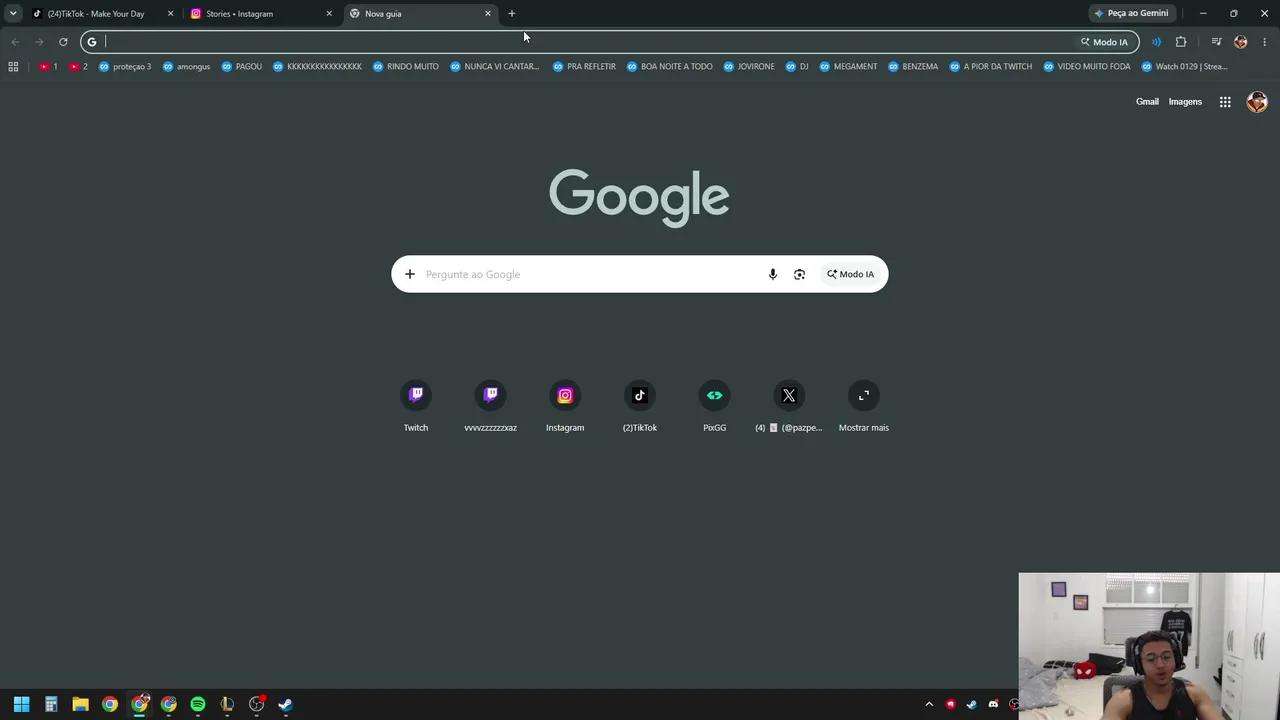Start a voice search with the microphone icon
Image resolution: width=1280 pixels, height=720 pixels.
pyautogui.click(x=772, y=274)
